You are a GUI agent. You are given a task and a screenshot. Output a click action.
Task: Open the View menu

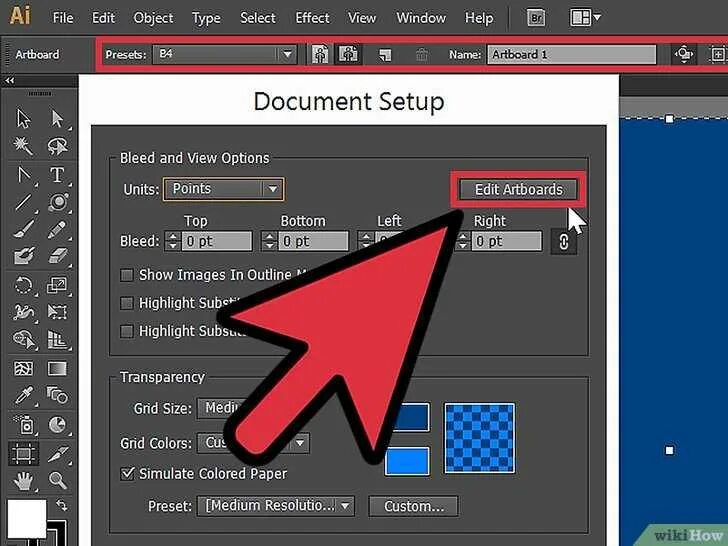tap(362, 18)
